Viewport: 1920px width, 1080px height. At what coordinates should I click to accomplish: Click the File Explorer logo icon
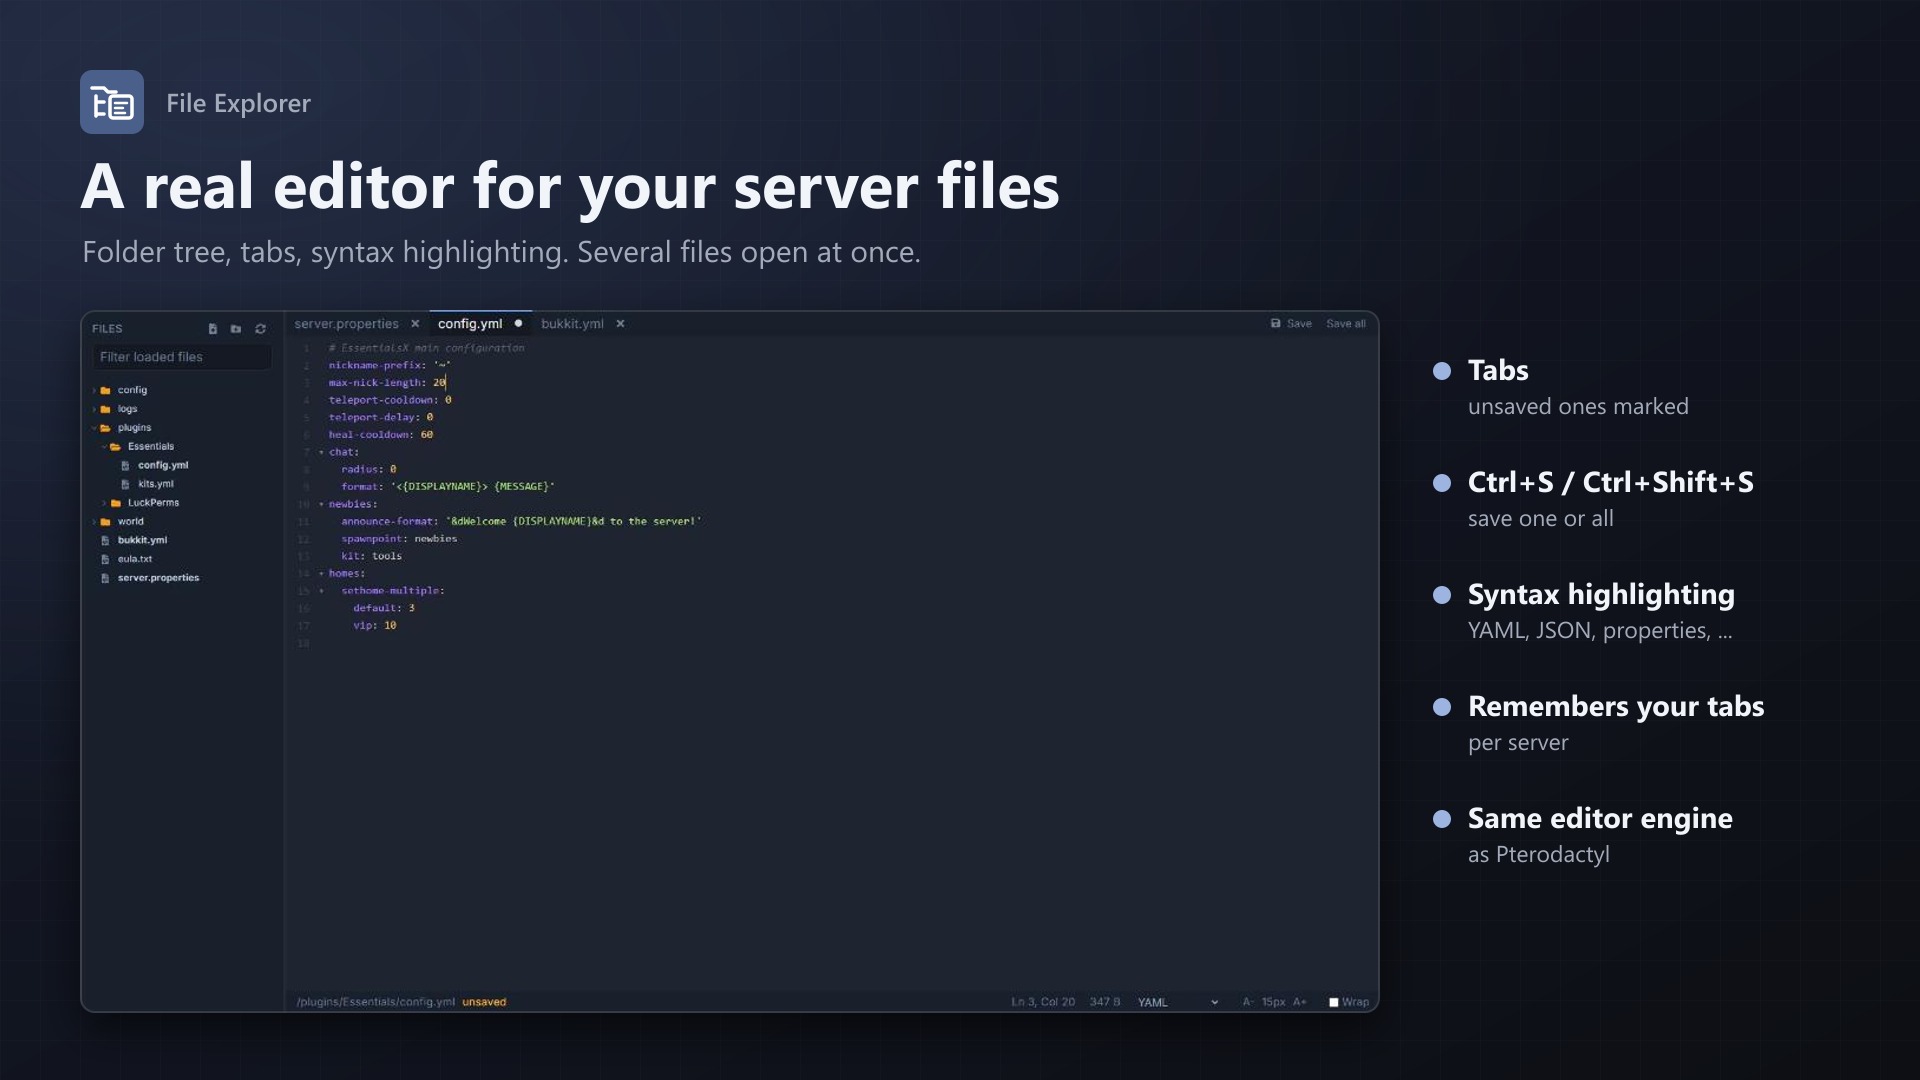(112, 102)
